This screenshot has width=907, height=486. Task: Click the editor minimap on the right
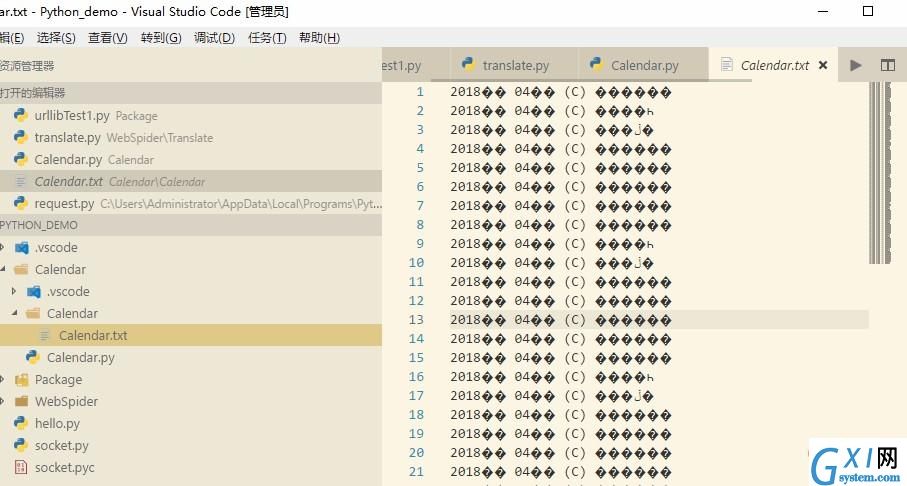[x=880, y=172]
